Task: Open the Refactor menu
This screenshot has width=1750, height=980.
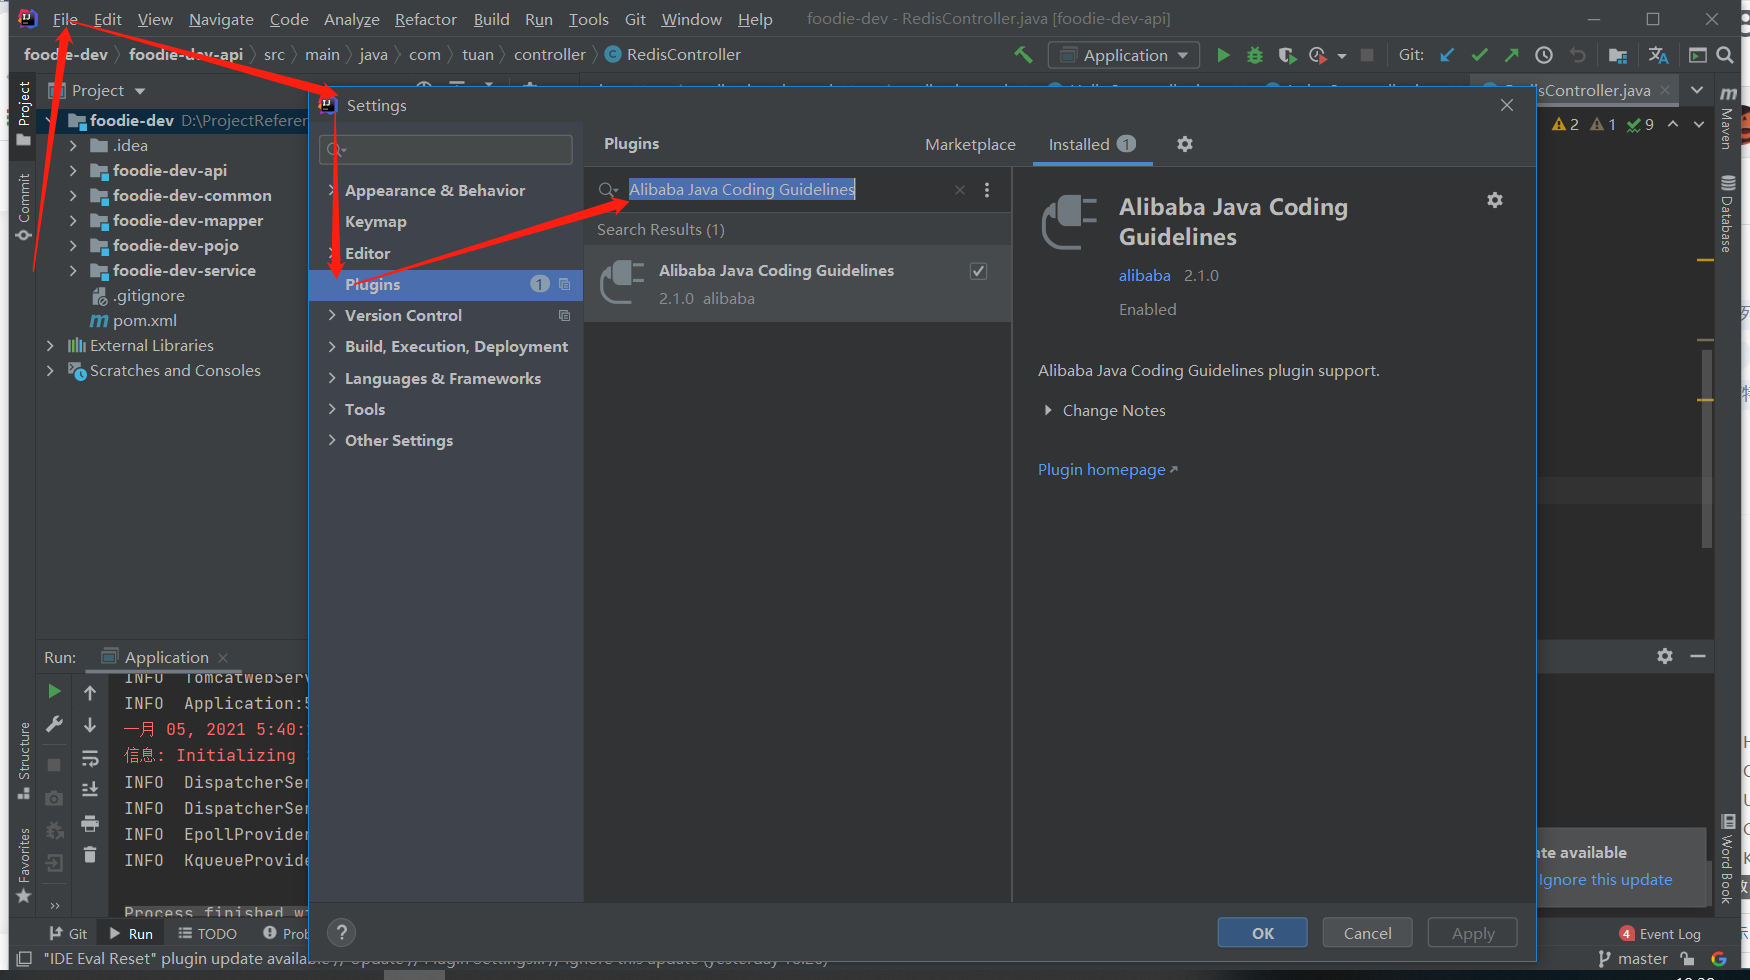Action: (425, 19)
